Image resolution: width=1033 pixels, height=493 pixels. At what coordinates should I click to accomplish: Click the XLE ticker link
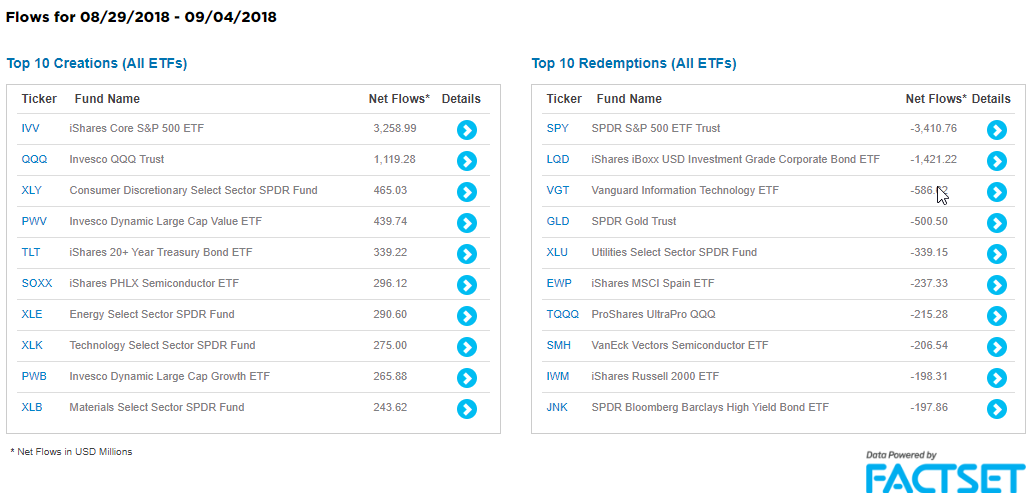(32, 314)
